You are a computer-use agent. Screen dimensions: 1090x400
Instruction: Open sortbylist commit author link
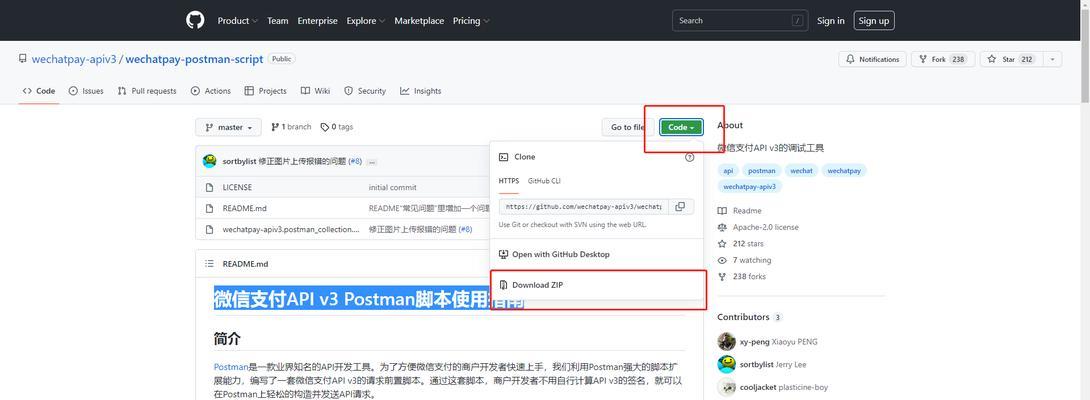239,161
